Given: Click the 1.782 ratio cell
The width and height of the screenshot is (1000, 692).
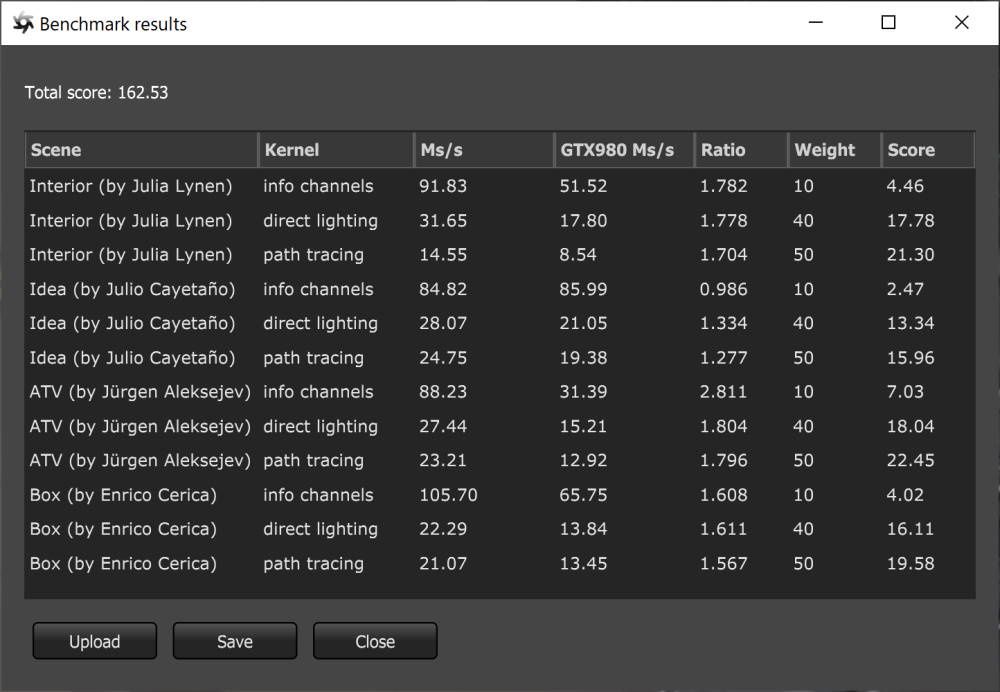Looking at the screenshot, I should tap(723, 186).
